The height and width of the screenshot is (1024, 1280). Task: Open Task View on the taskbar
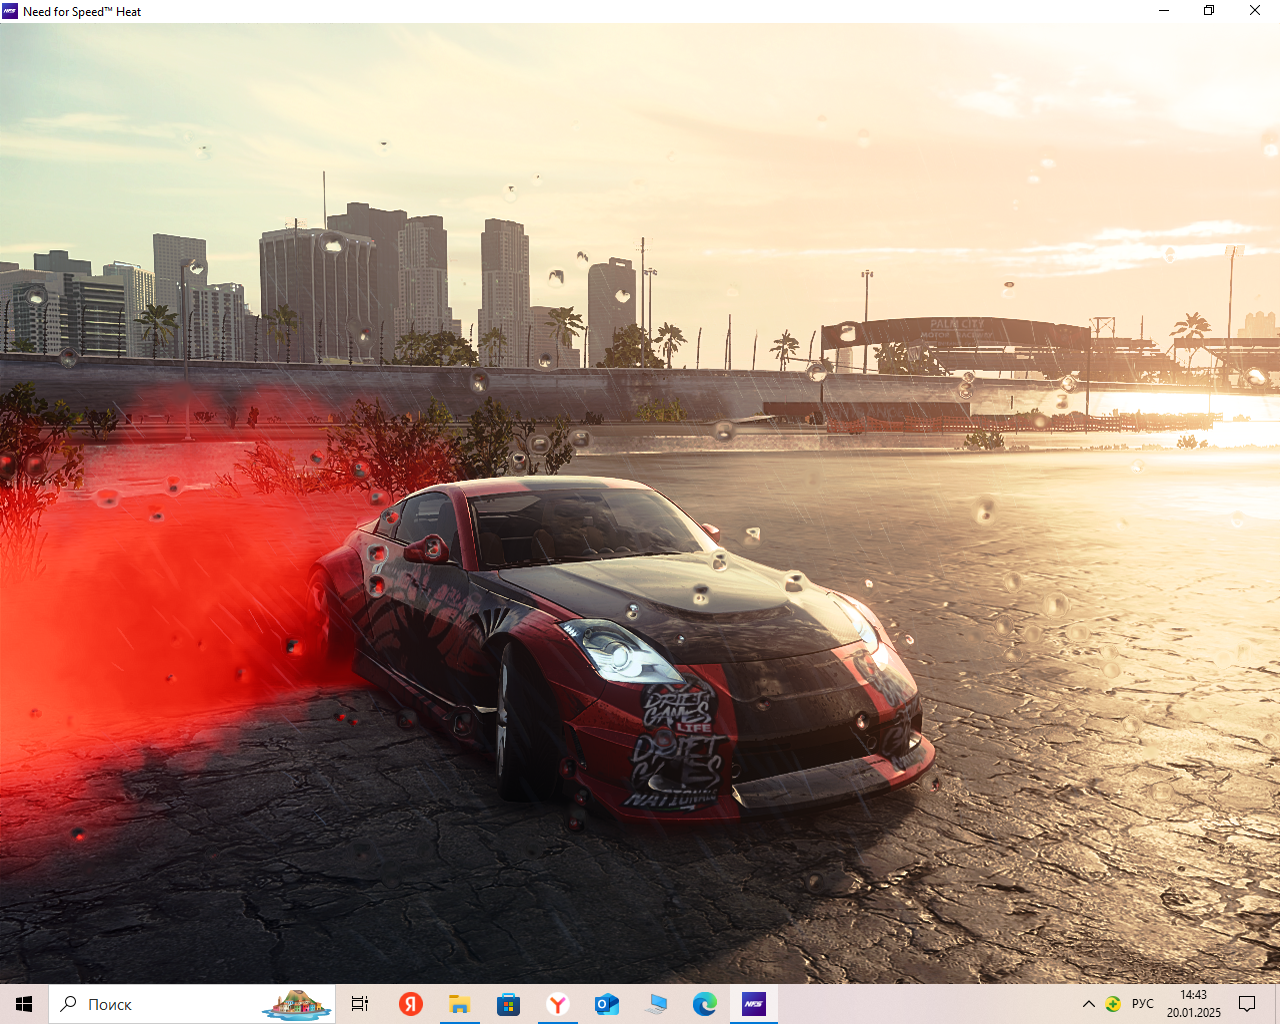click(x=360, y=1004)
